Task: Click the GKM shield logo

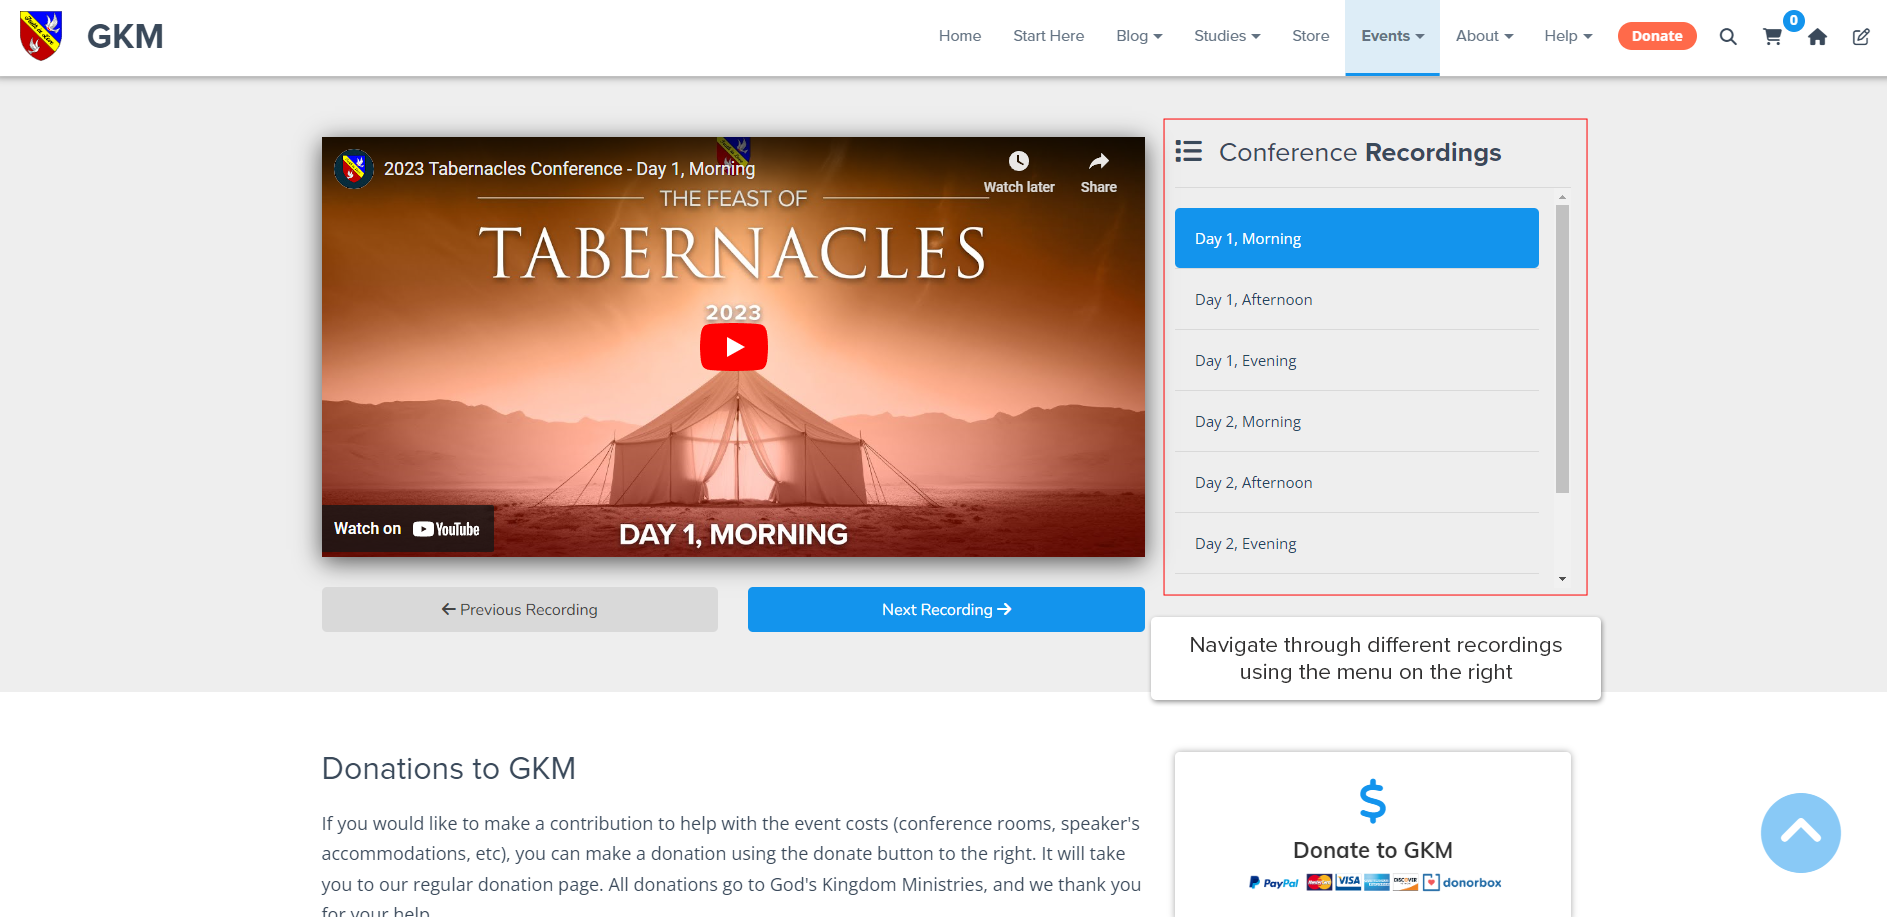Action: (41, 36)
